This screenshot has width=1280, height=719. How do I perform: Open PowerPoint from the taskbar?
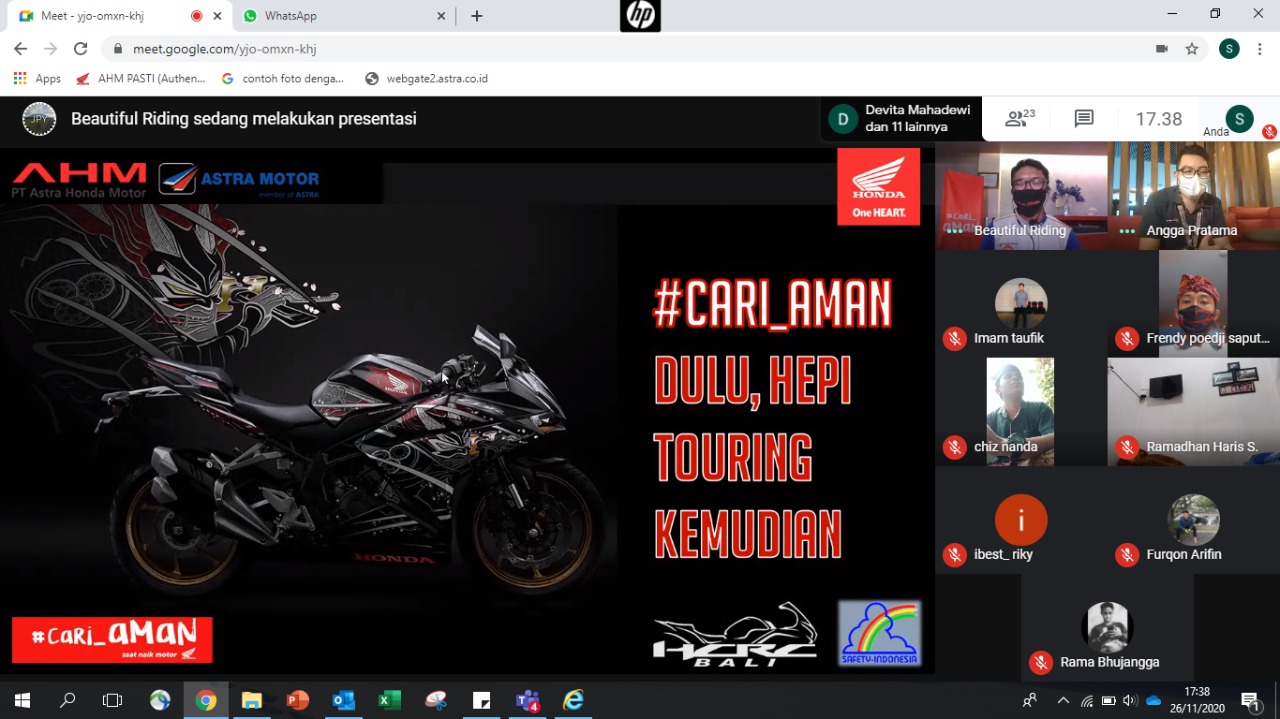point(298,700)
